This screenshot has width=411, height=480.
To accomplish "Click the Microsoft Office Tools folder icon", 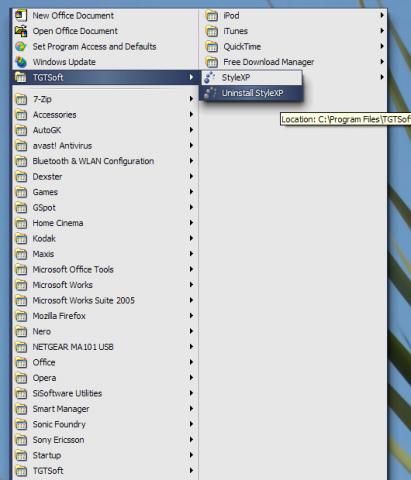I will click(21, 269).
